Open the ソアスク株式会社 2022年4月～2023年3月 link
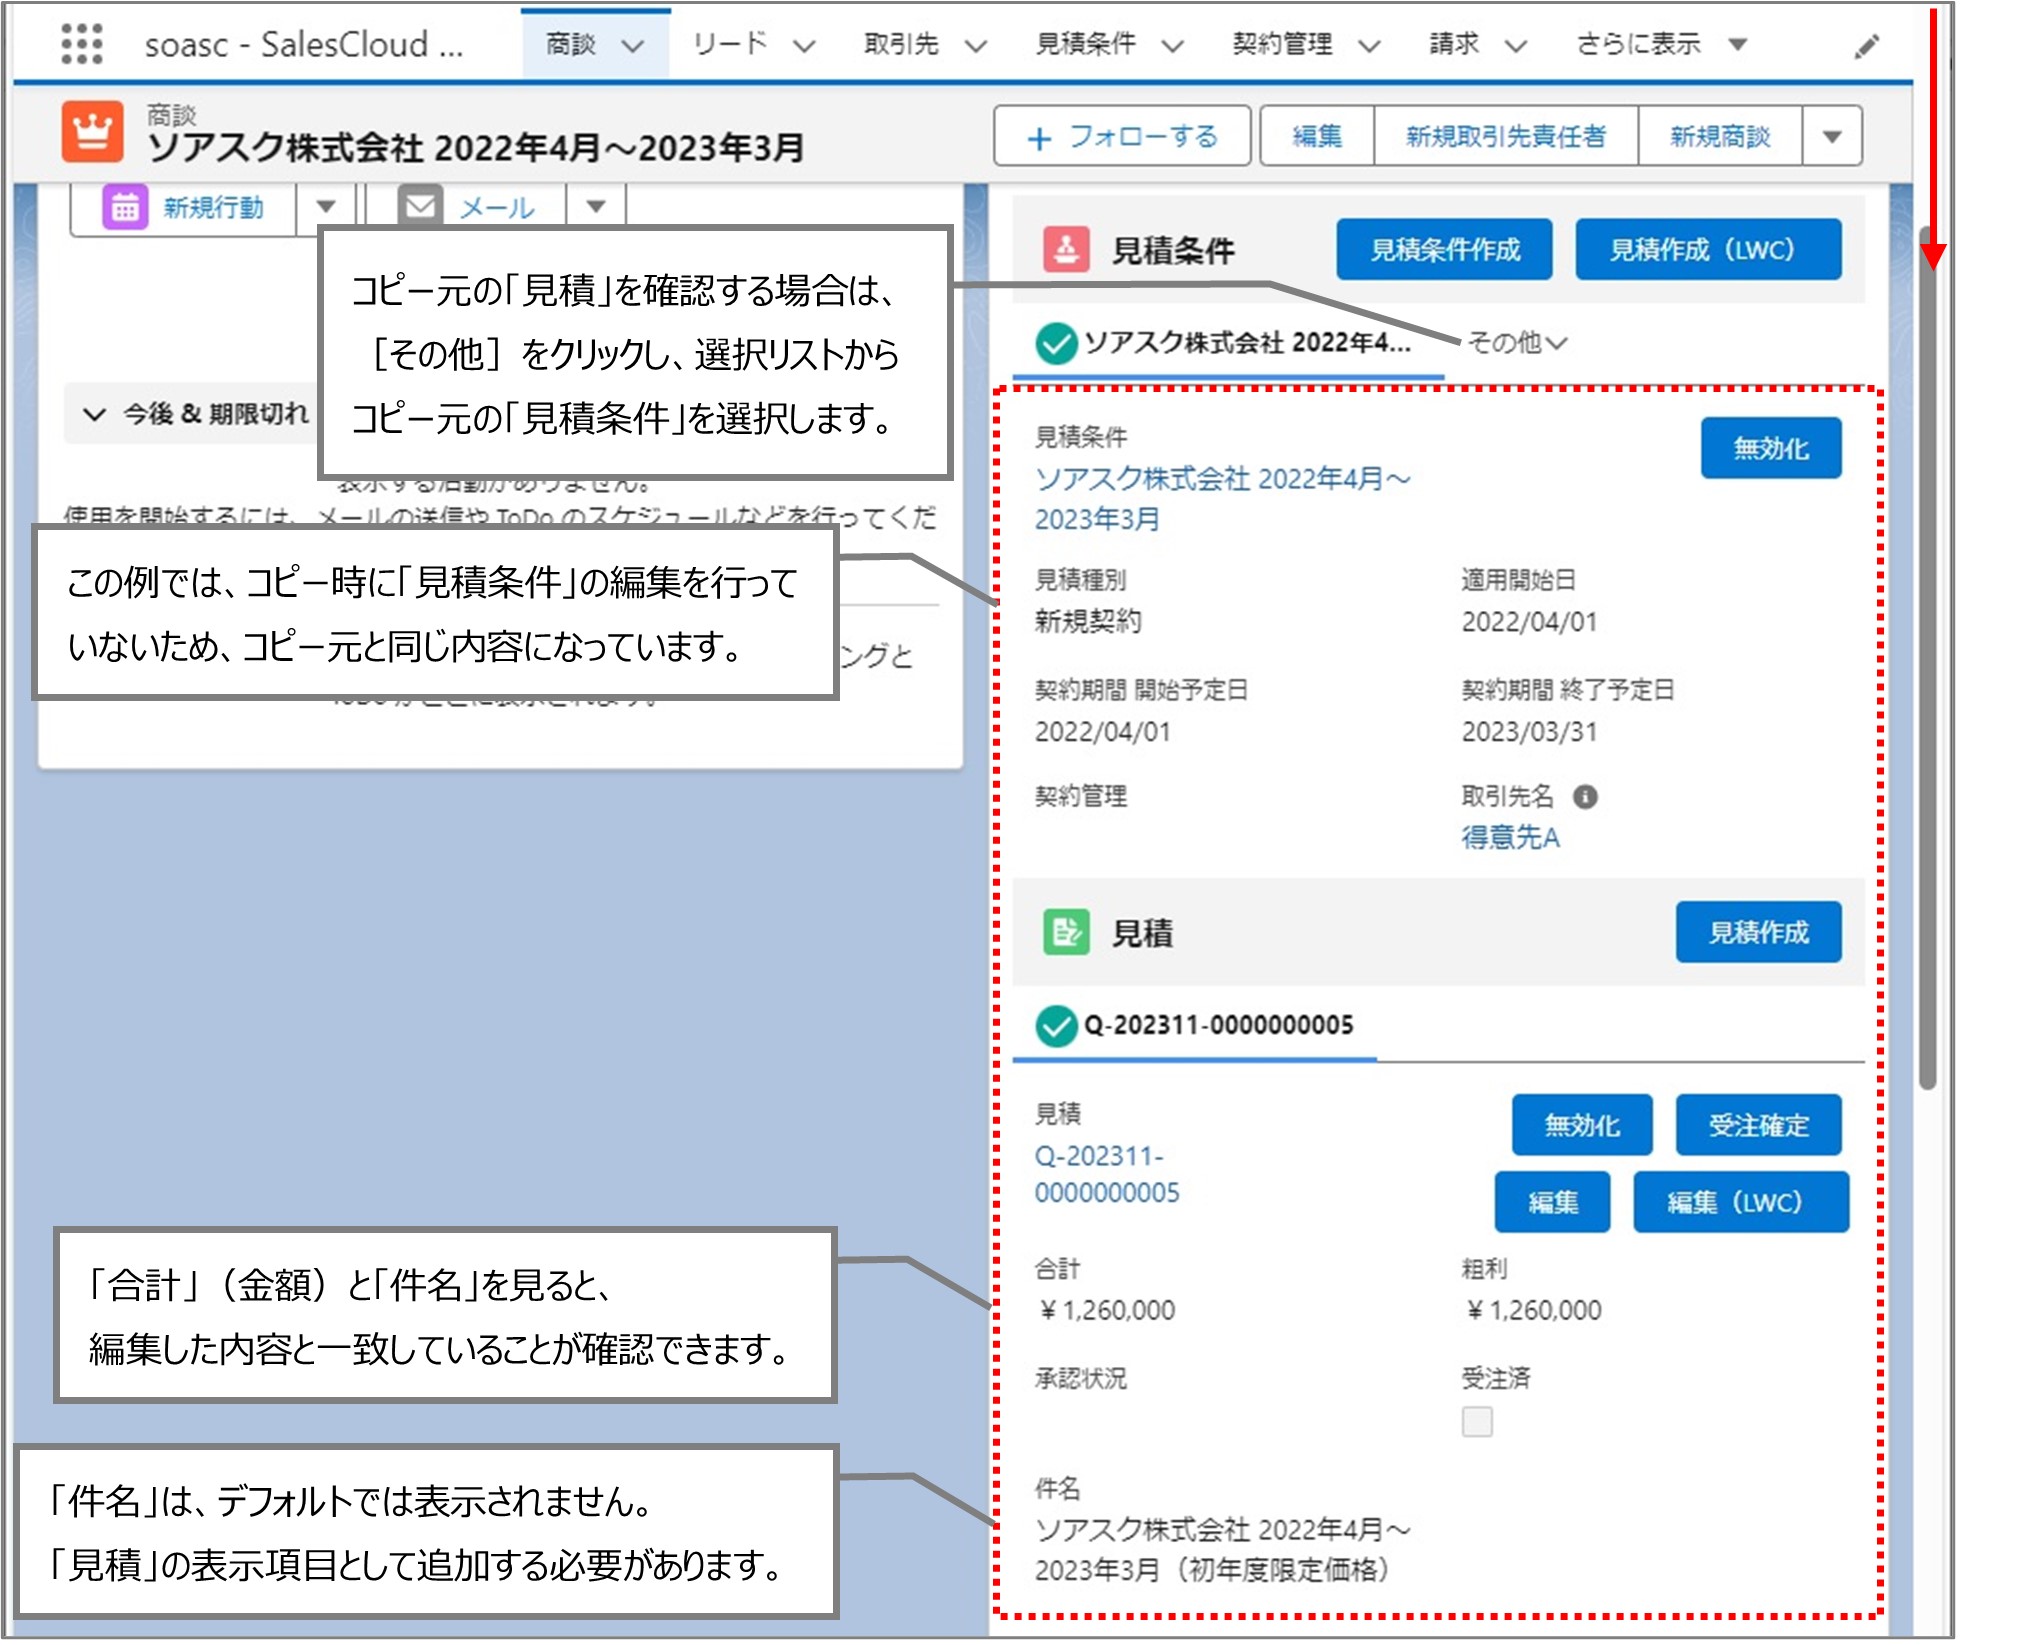Screen dimensions: 2027x1645 tap(1222, 499)
